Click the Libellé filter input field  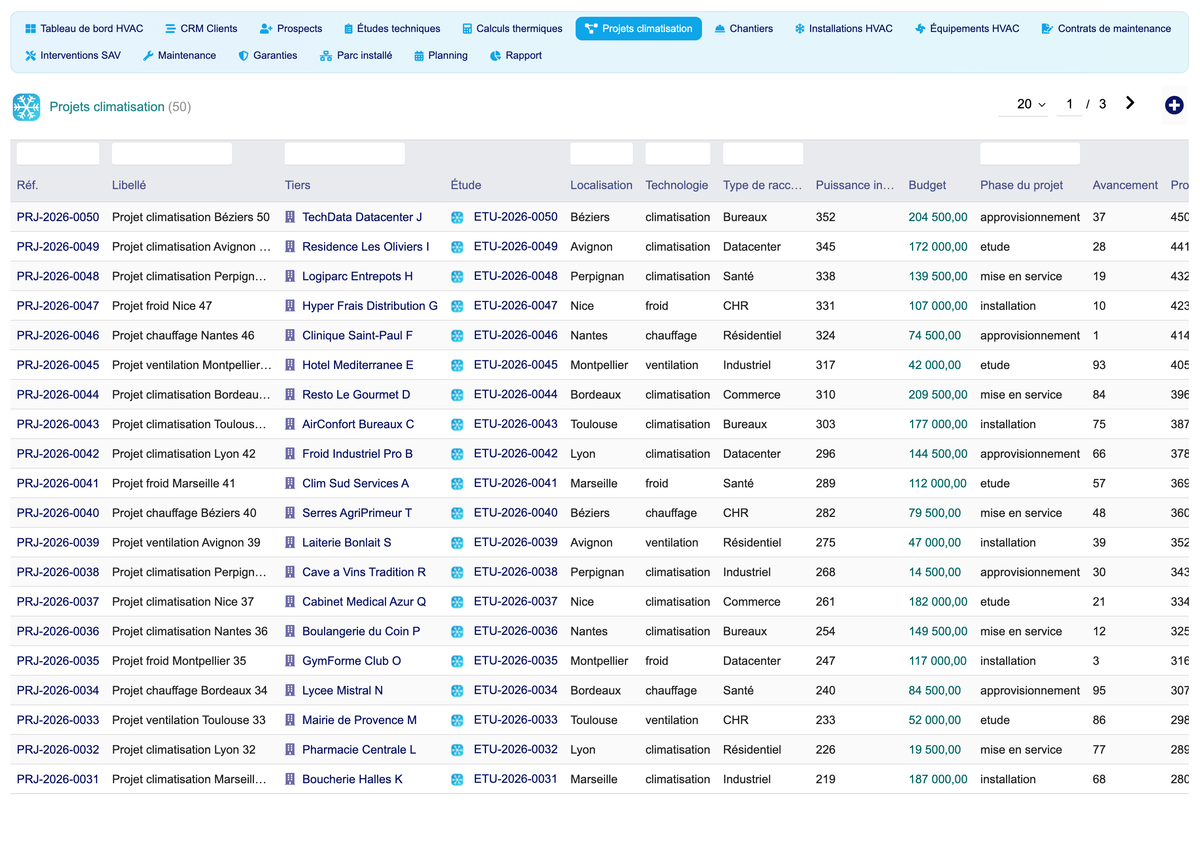(172, 154)
